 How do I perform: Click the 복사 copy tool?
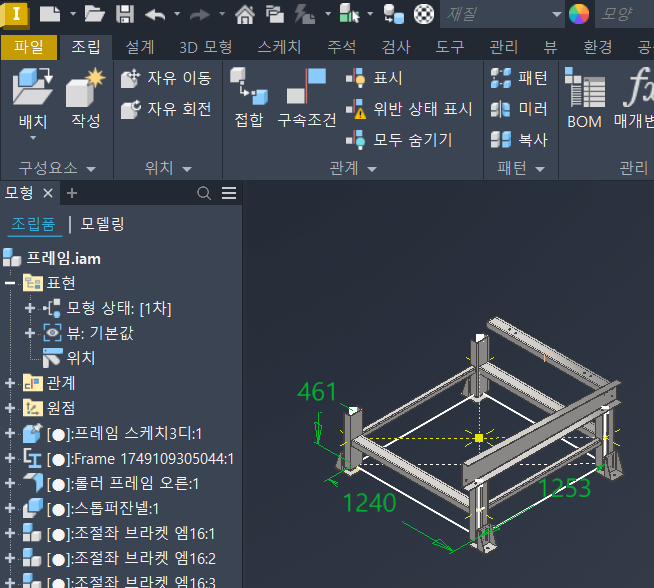pyautogui.click(x=519, y=140)
